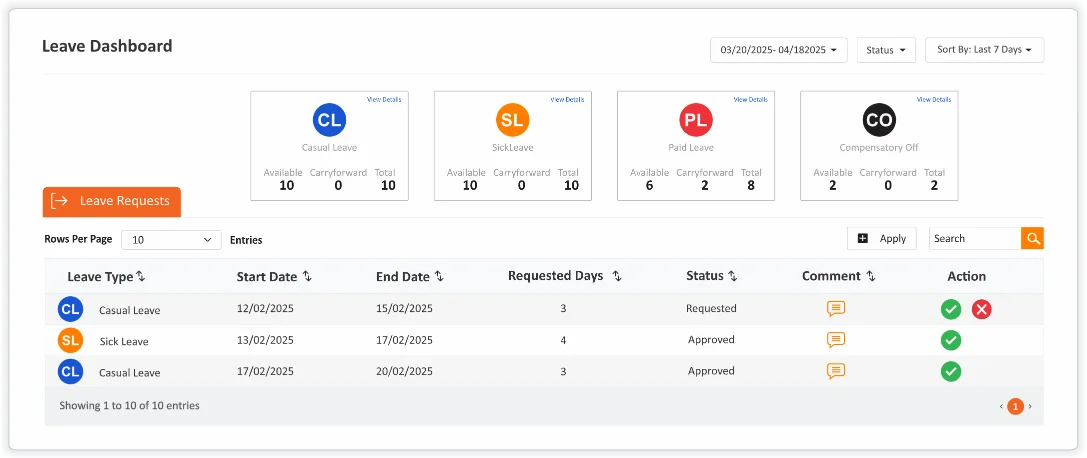
Task: Click the green check in Sick Leave row
Action: pyautogui.click(x=951, y=340)
